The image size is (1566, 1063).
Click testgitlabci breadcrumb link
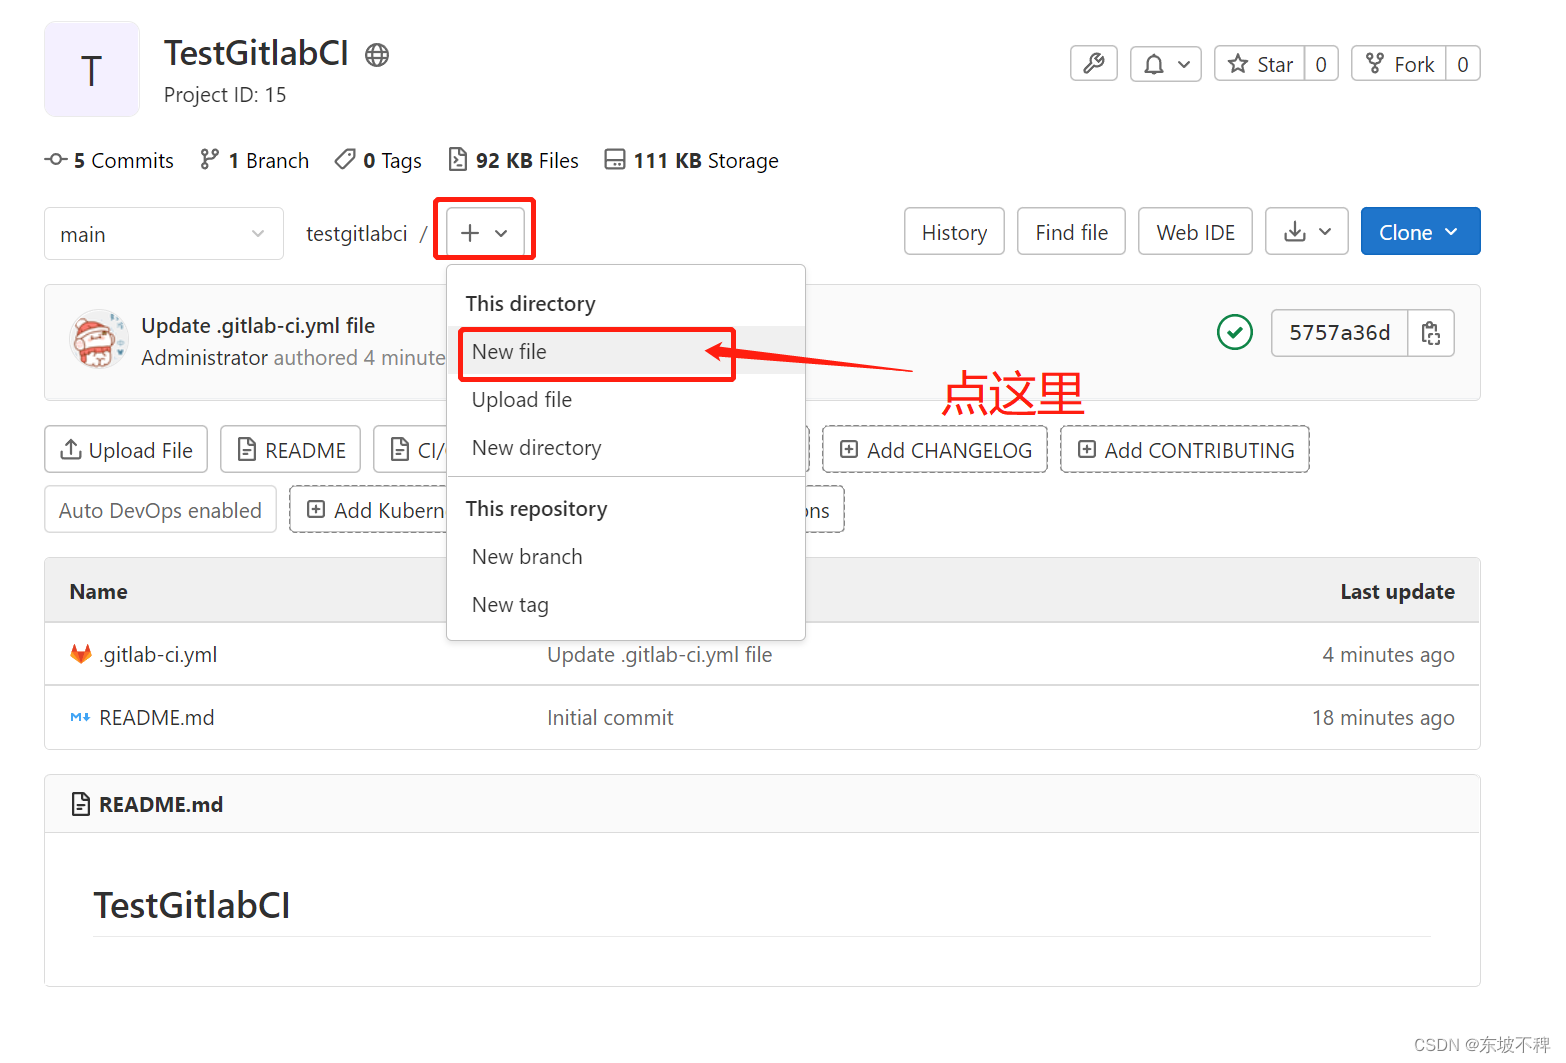pyautogui.click(x=356, y=234)
